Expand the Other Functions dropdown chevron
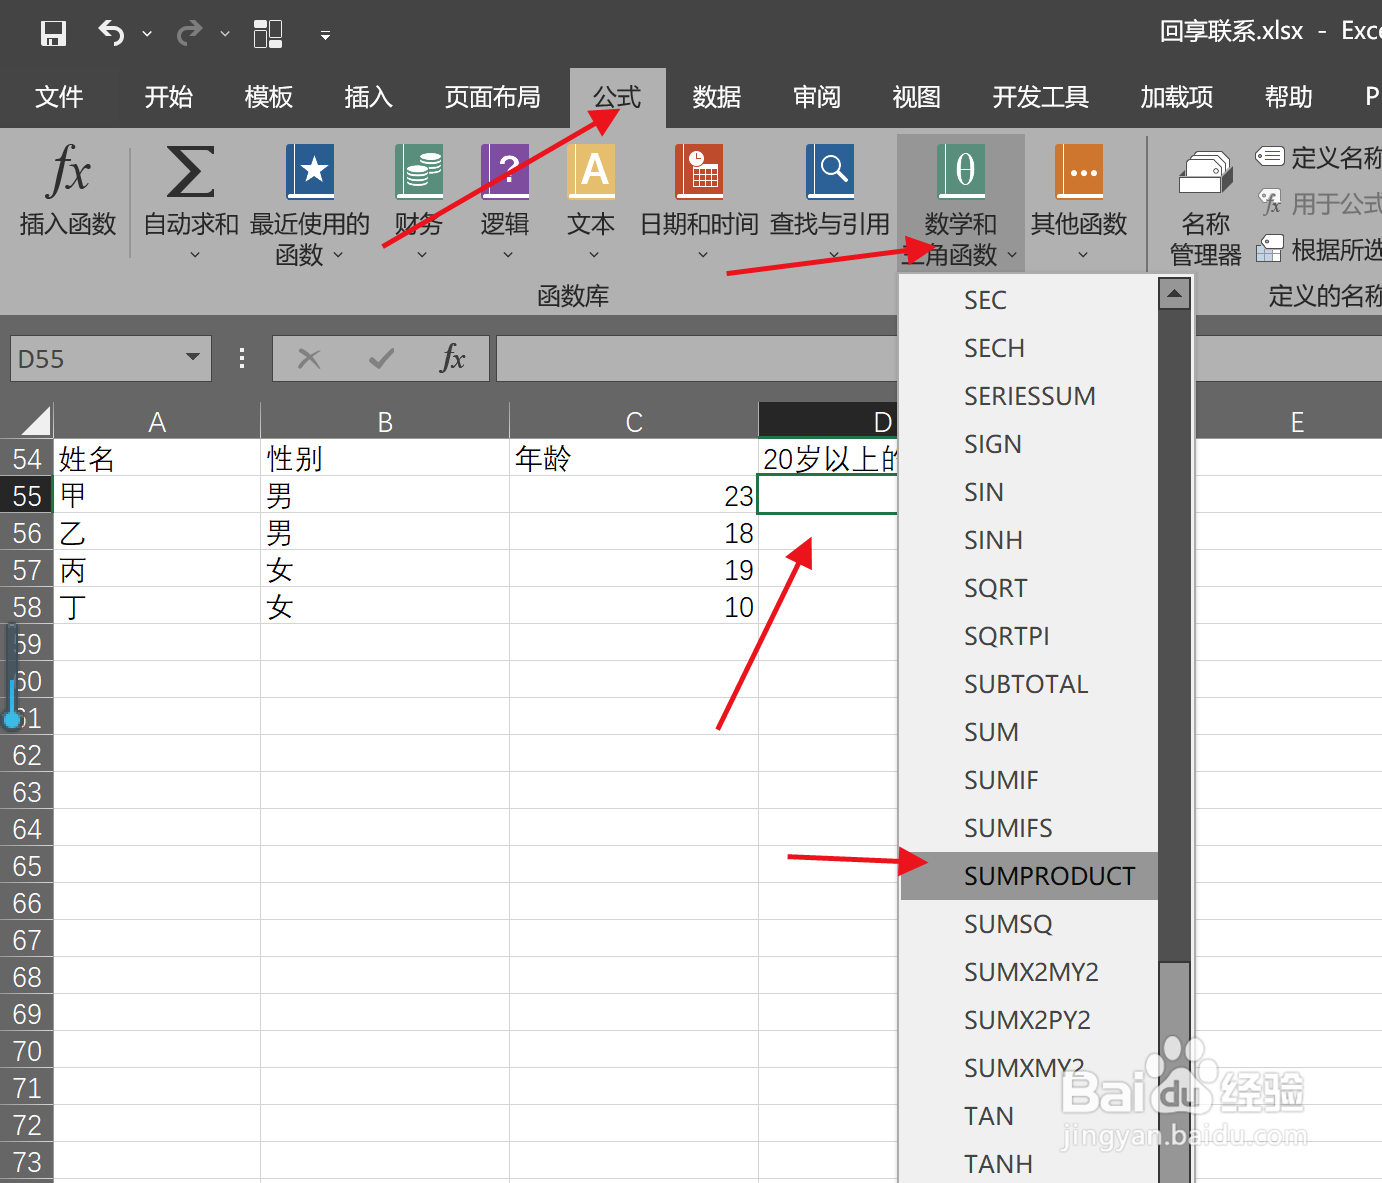Image resolution: width=1382 pixels, height=1183 pixels. click(x=1082, y=255)
